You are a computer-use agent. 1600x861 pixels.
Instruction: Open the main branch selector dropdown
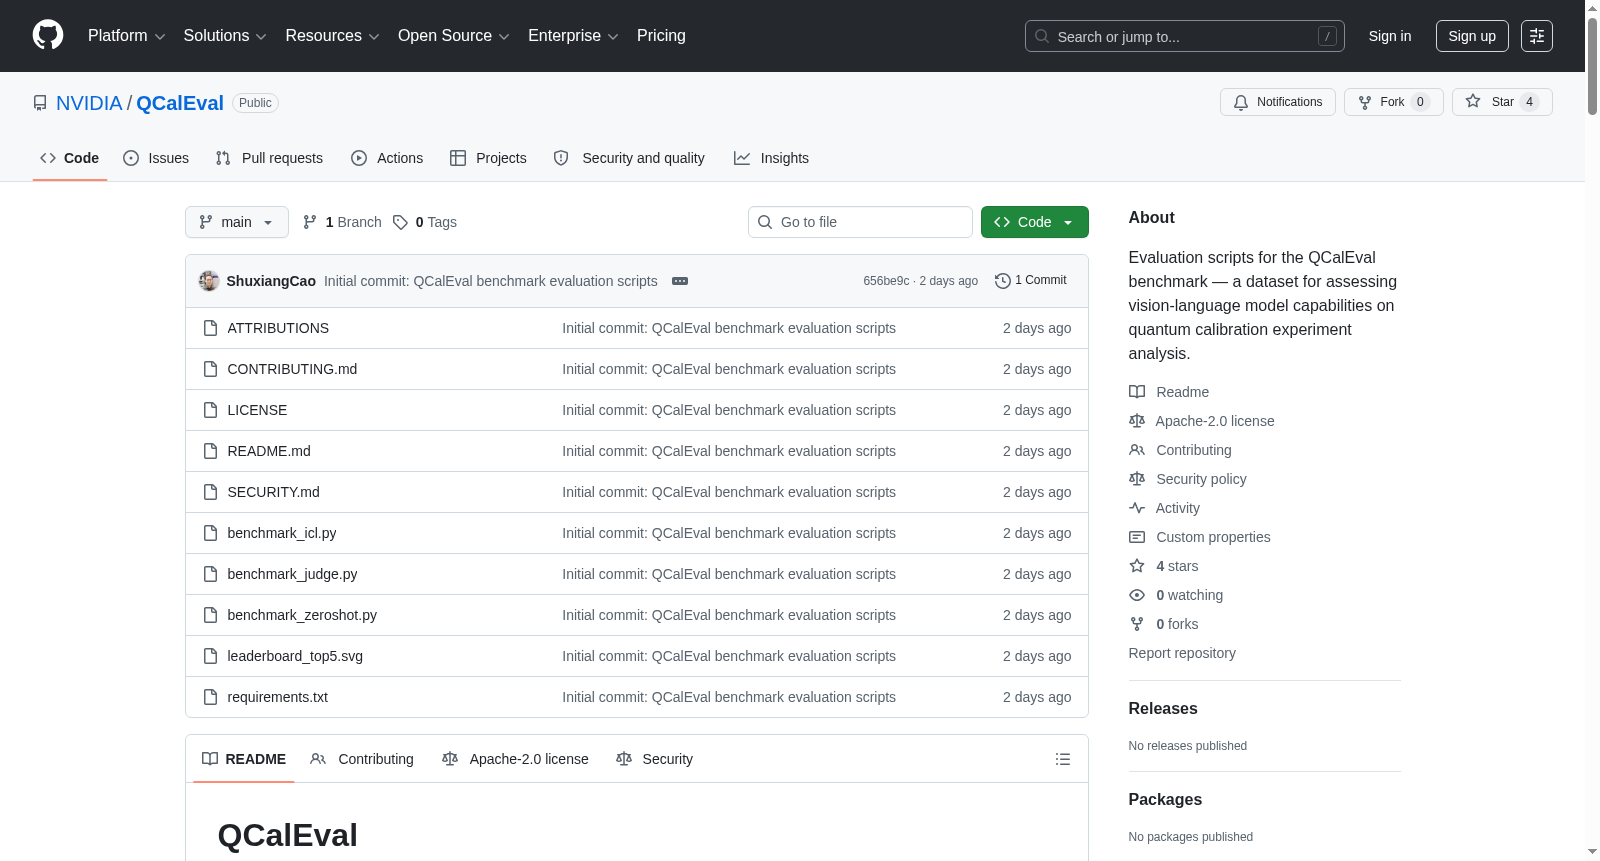[237, 222]
